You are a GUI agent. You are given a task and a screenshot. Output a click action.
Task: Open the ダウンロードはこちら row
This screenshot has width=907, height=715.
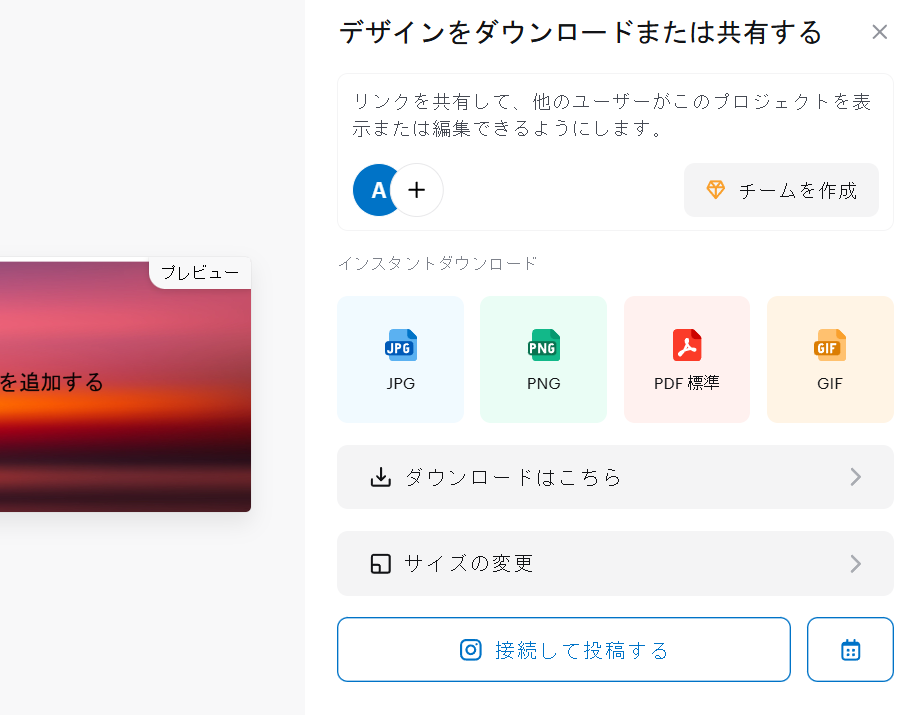615,477
